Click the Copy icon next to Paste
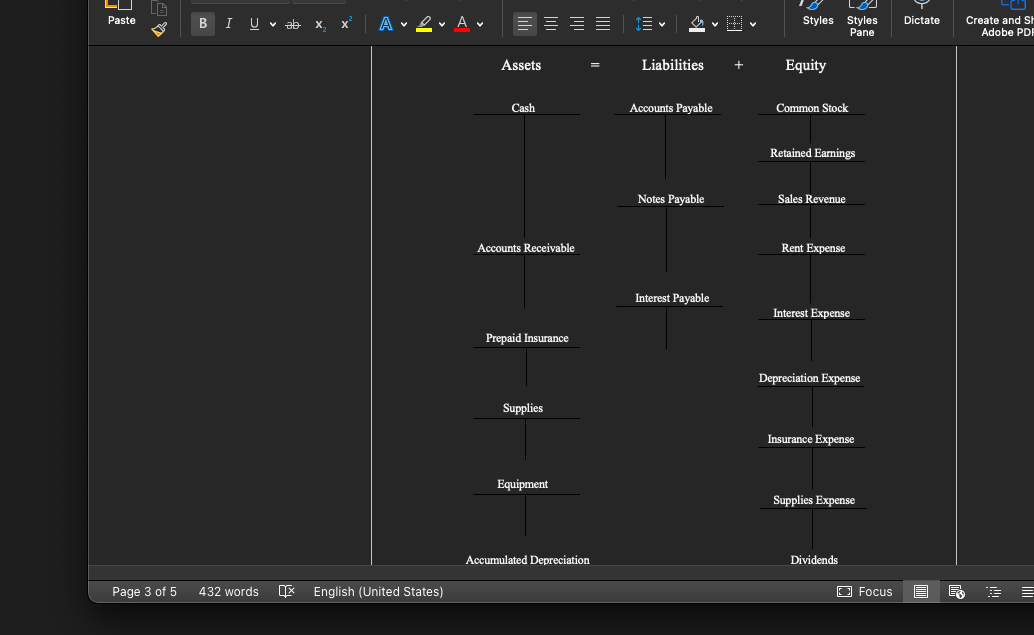Screen dimensions: 1034x635 159,9
